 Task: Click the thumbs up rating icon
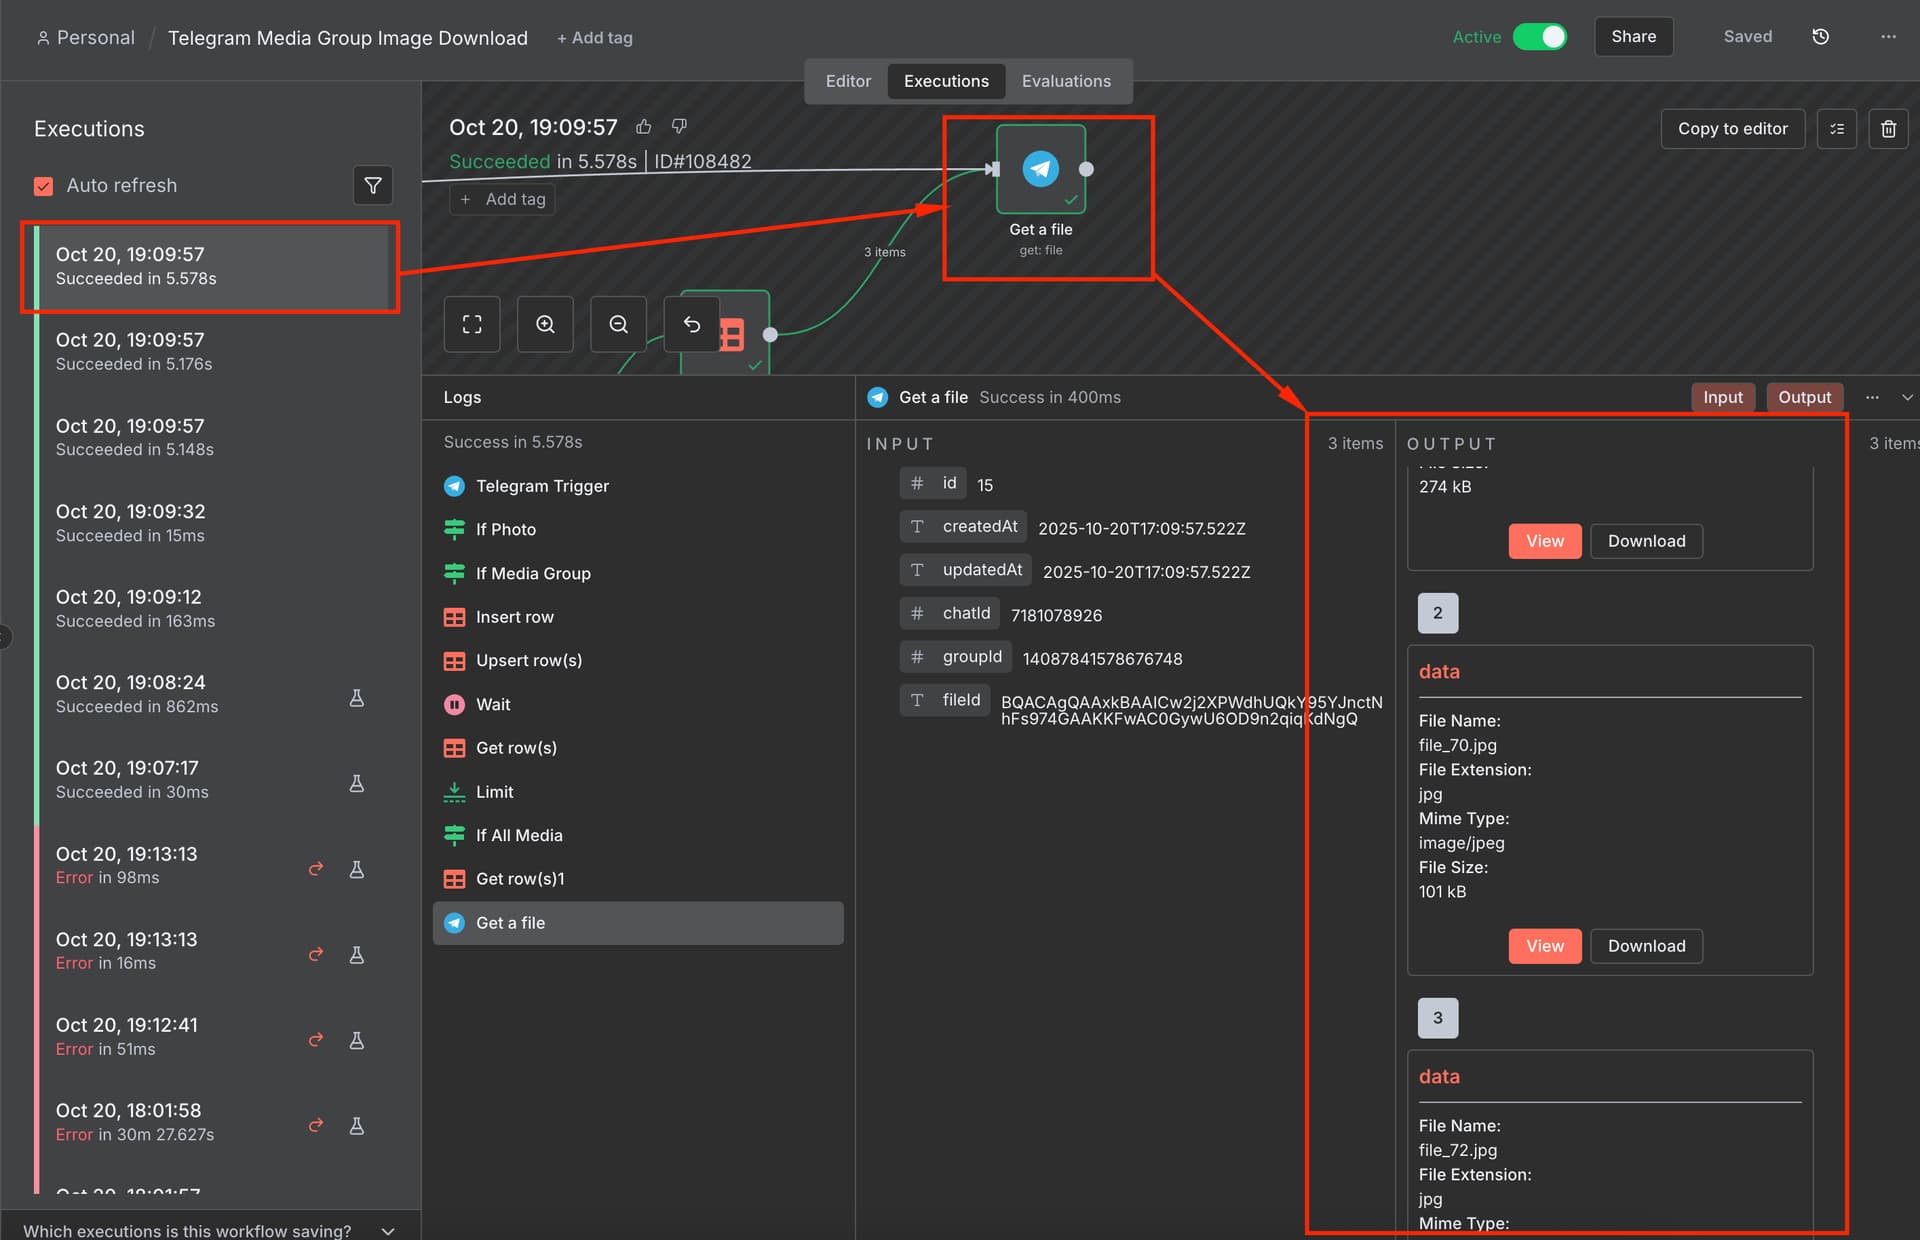coord(644,127)
